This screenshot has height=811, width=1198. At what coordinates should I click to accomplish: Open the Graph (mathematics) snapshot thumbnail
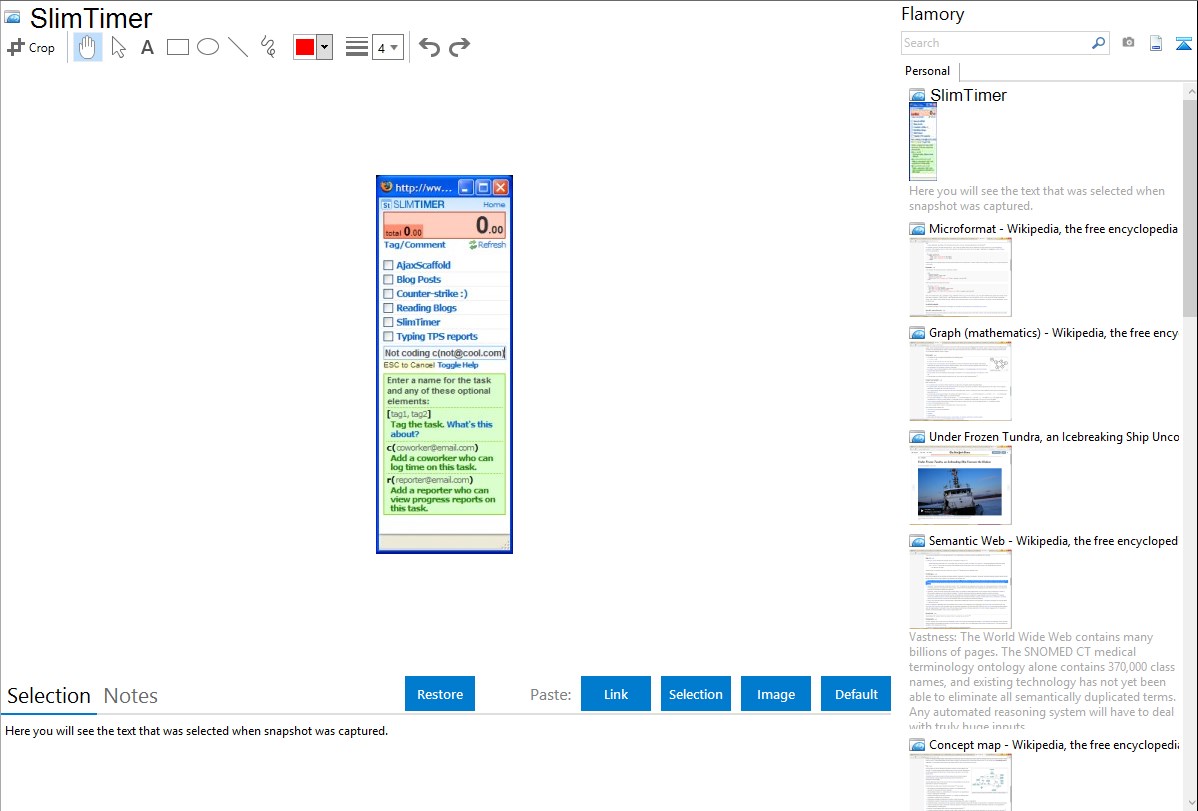pyautogui.click(x=960, y=381)
